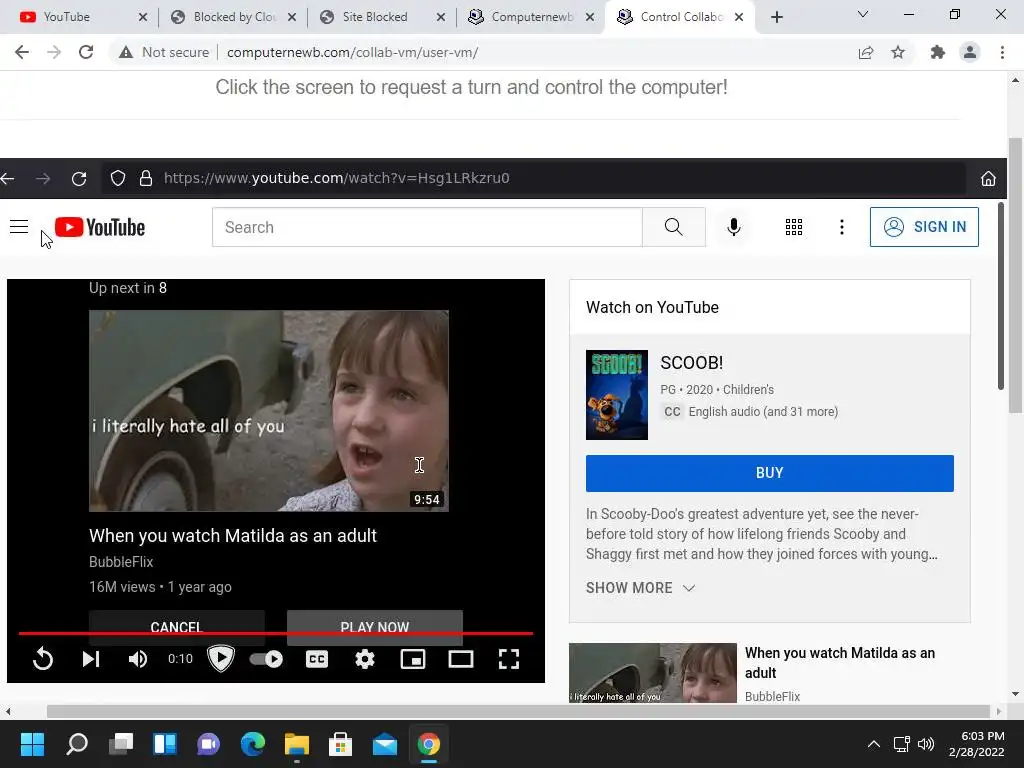Viewport: 1024px width, 768px height.
Task: Open the SCOOB! movie title link
Action: pyautogui.click(x=692, y=362)
